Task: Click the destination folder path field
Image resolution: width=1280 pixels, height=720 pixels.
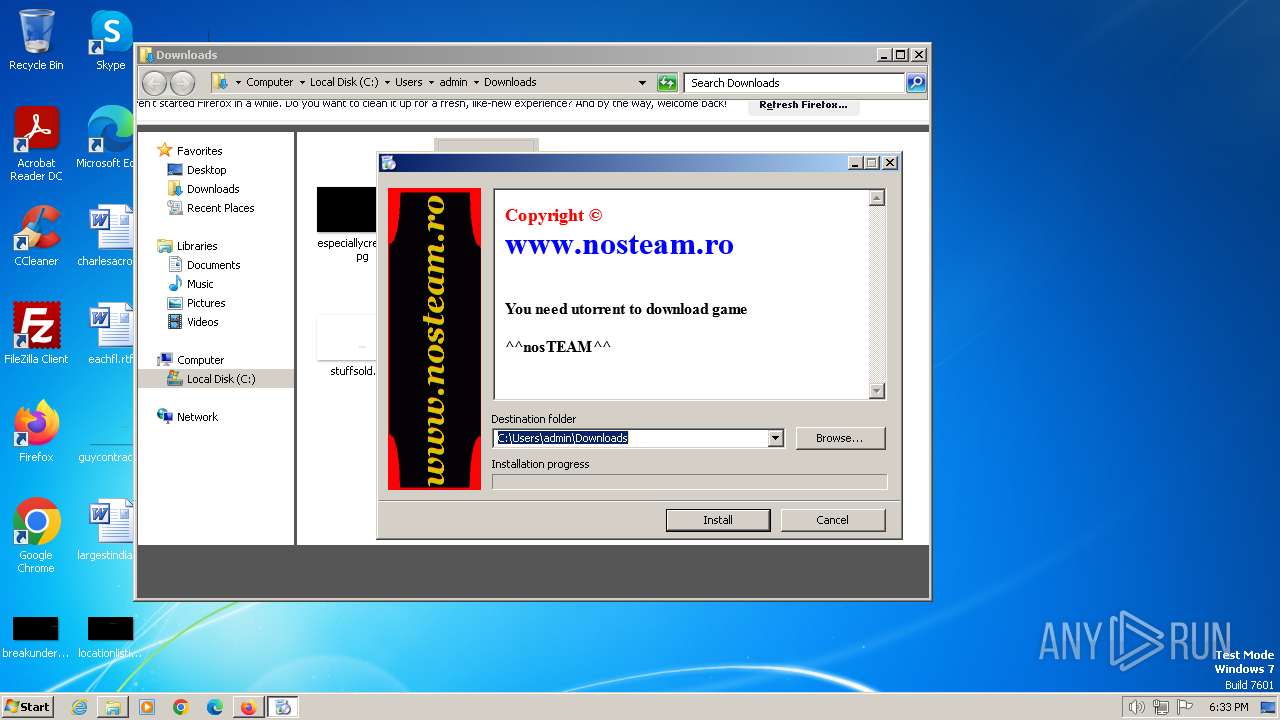Action: pyautogui.click(x=630, y=438)
